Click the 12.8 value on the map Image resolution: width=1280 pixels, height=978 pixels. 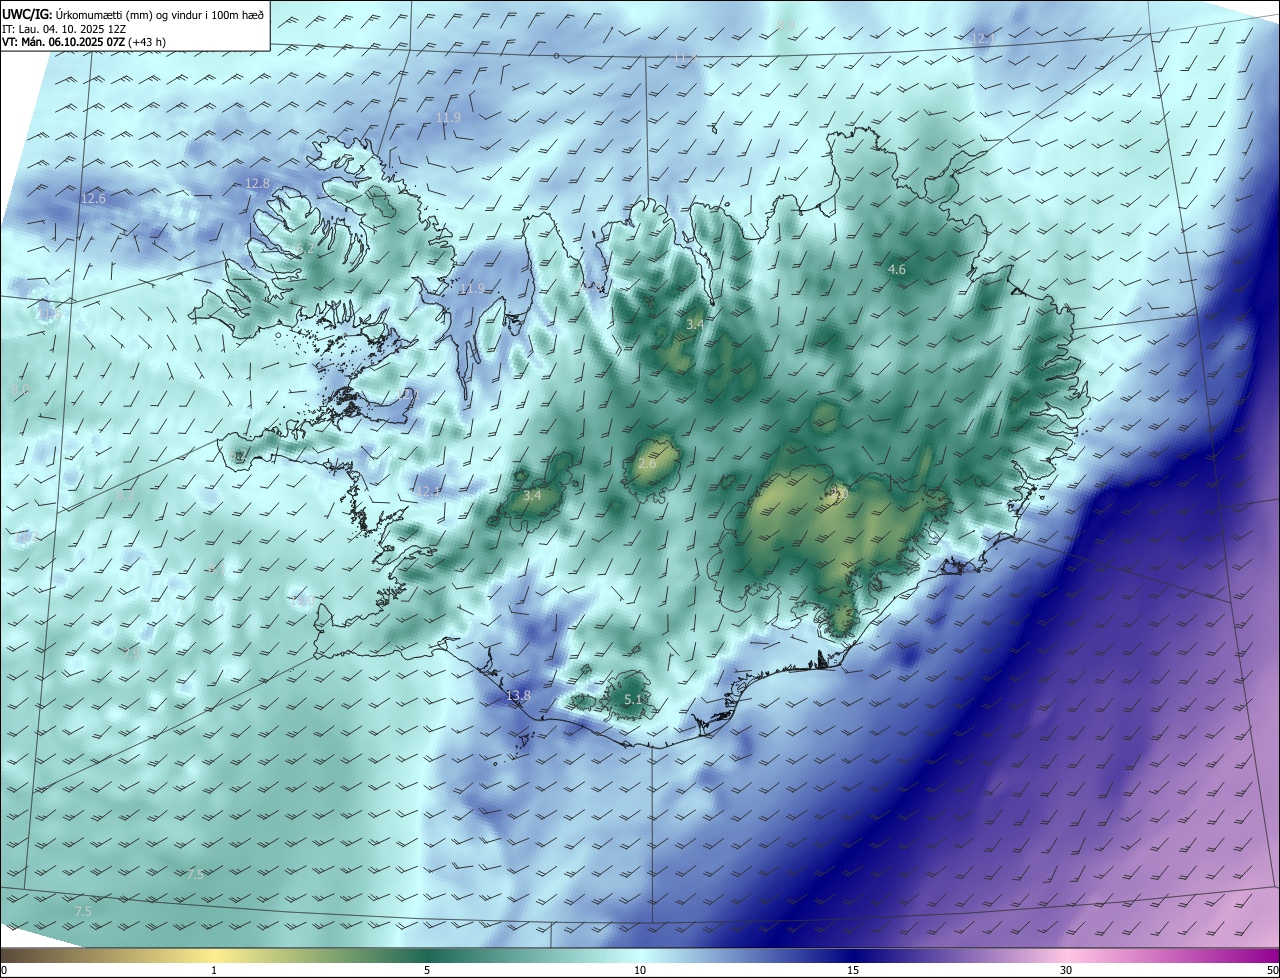[x=258, y=184]
